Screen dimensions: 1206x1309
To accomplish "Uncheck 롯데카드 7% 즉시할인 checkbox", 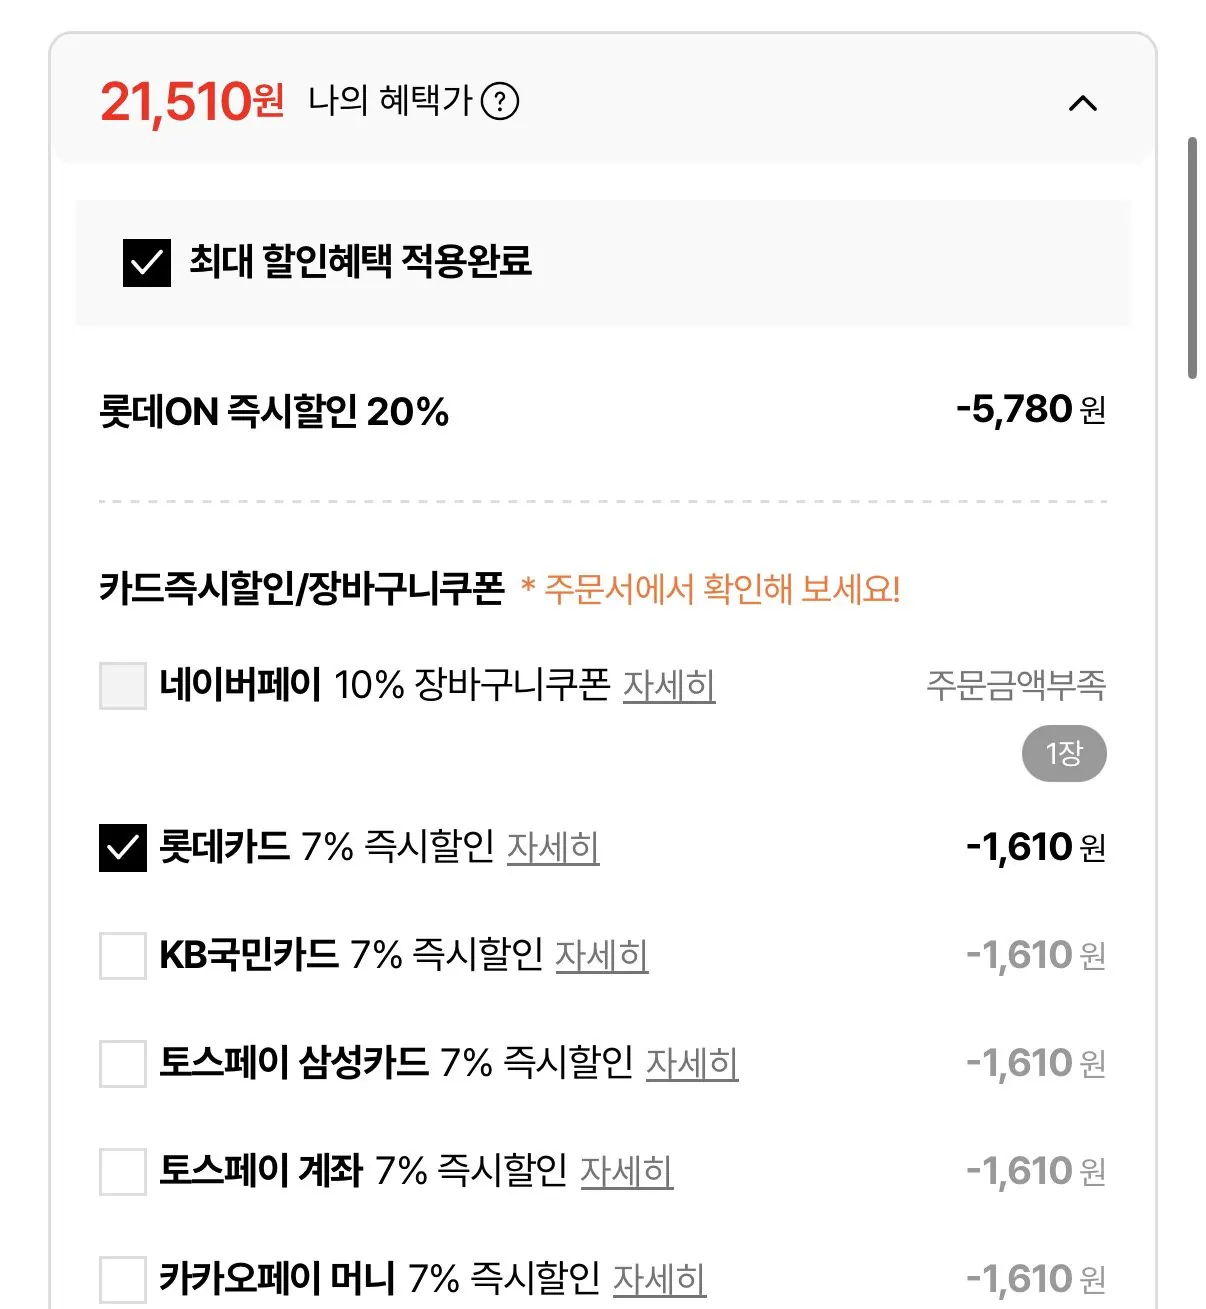I will click(x=123, y=848).
